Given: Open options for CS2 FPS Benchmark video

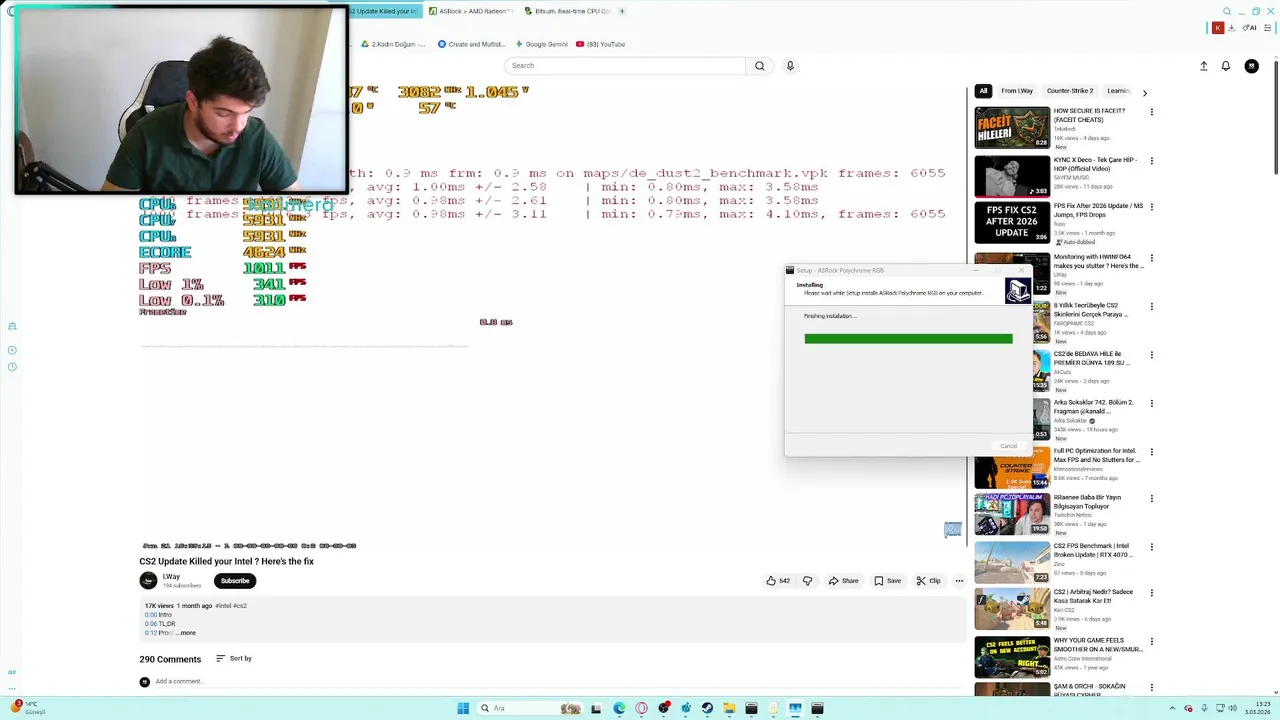Looking at the screenshot, I should coord(1151,547).
